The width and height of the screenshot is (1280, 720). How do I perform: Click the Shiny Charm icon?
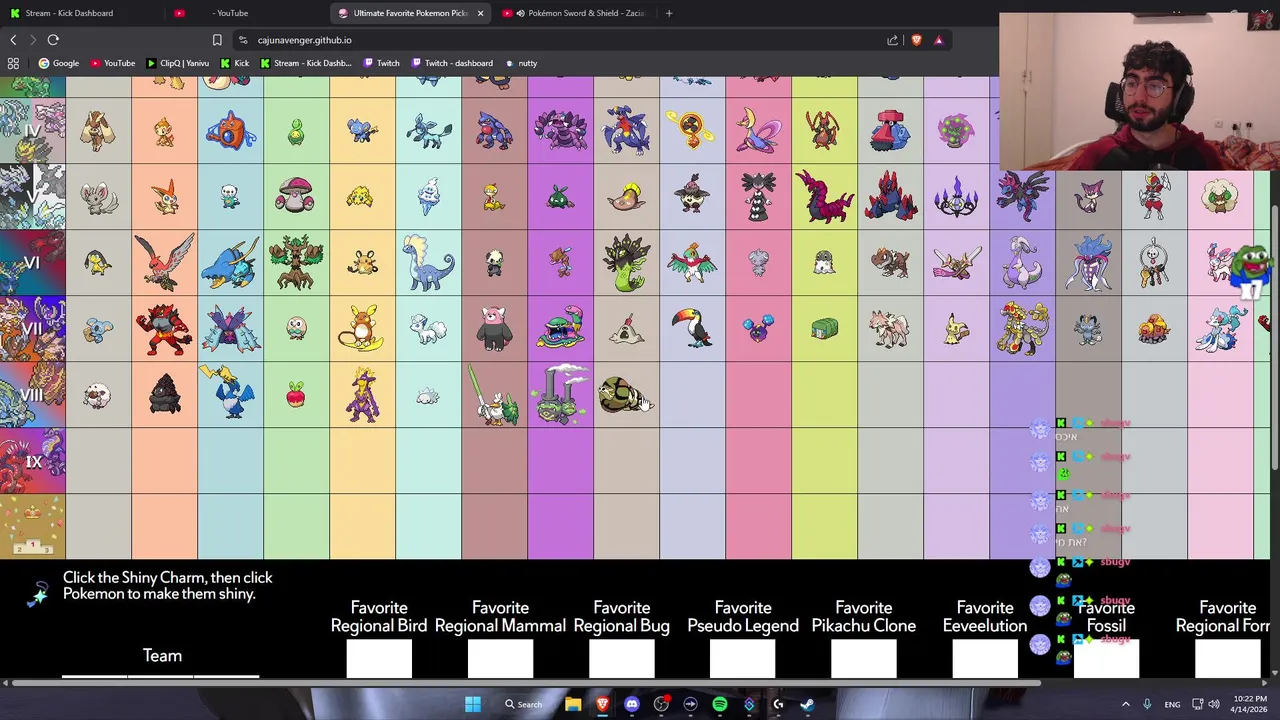[x=38, y=594]
